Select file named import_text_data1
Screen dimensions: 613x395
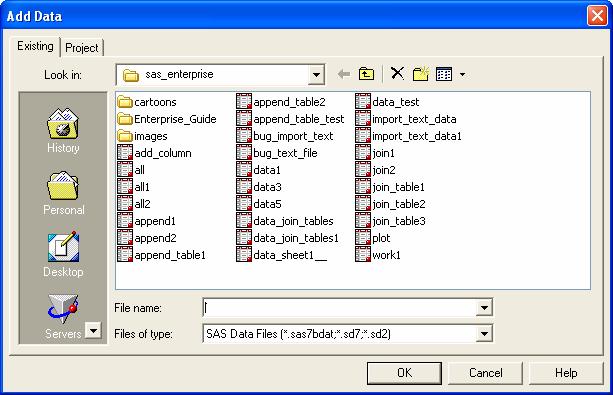tap(408, 136)
